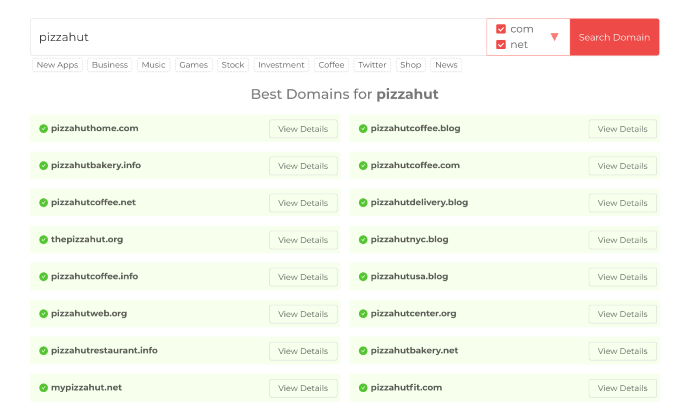This screenshot has height=420, width=700.
Task: Select the Games category tag
Action: coord(194,65)
